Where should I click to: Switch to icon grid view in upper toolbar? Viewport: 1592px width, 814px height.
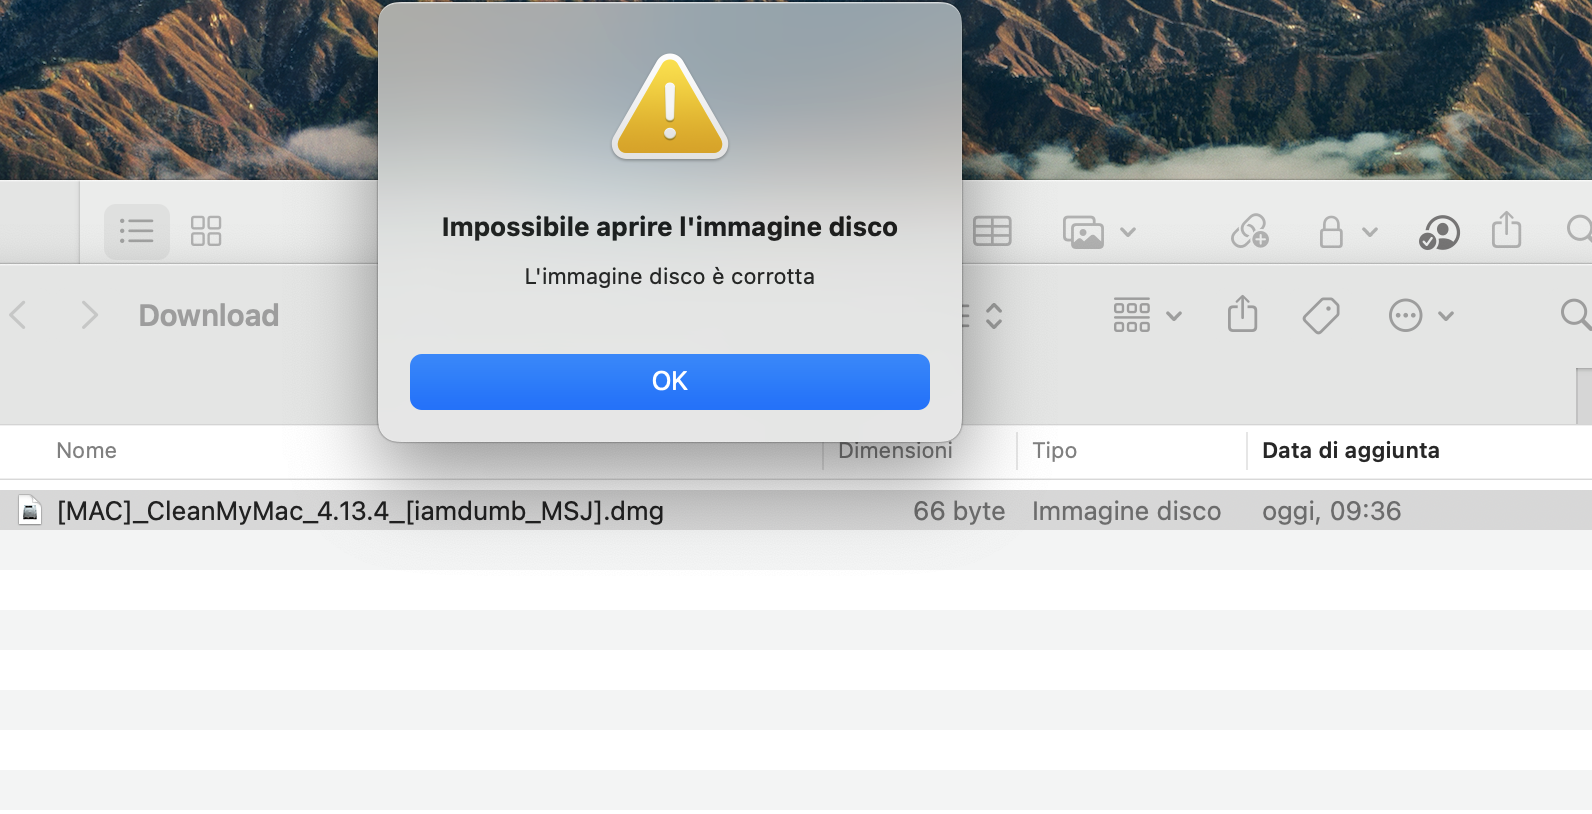coord(206,231)
